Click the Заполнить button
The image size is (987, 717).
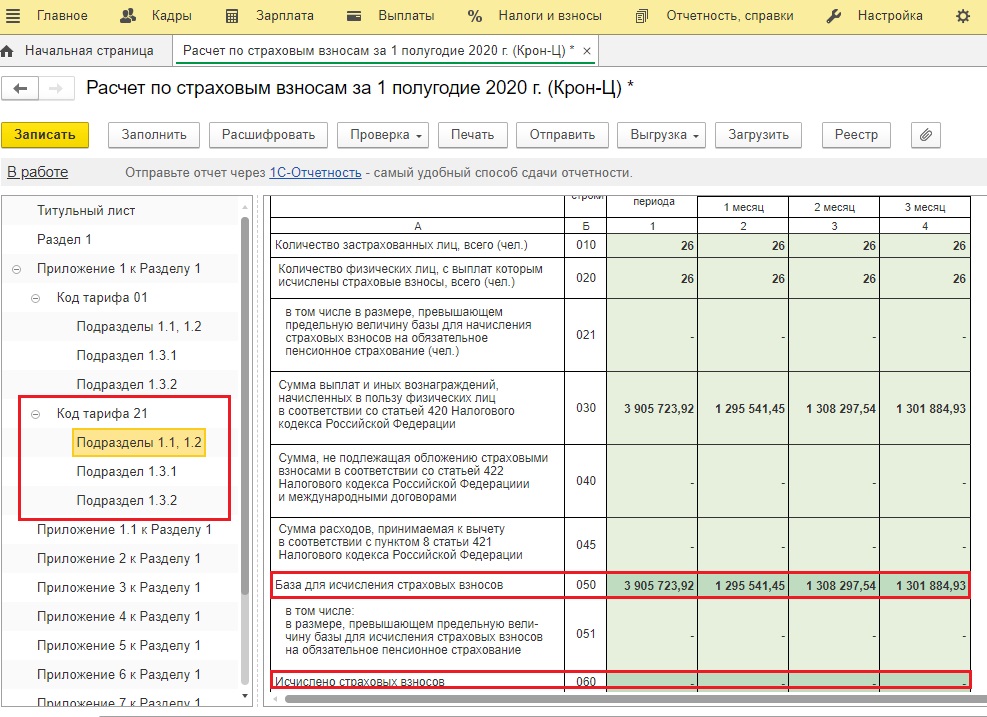(x=154, y=135)
